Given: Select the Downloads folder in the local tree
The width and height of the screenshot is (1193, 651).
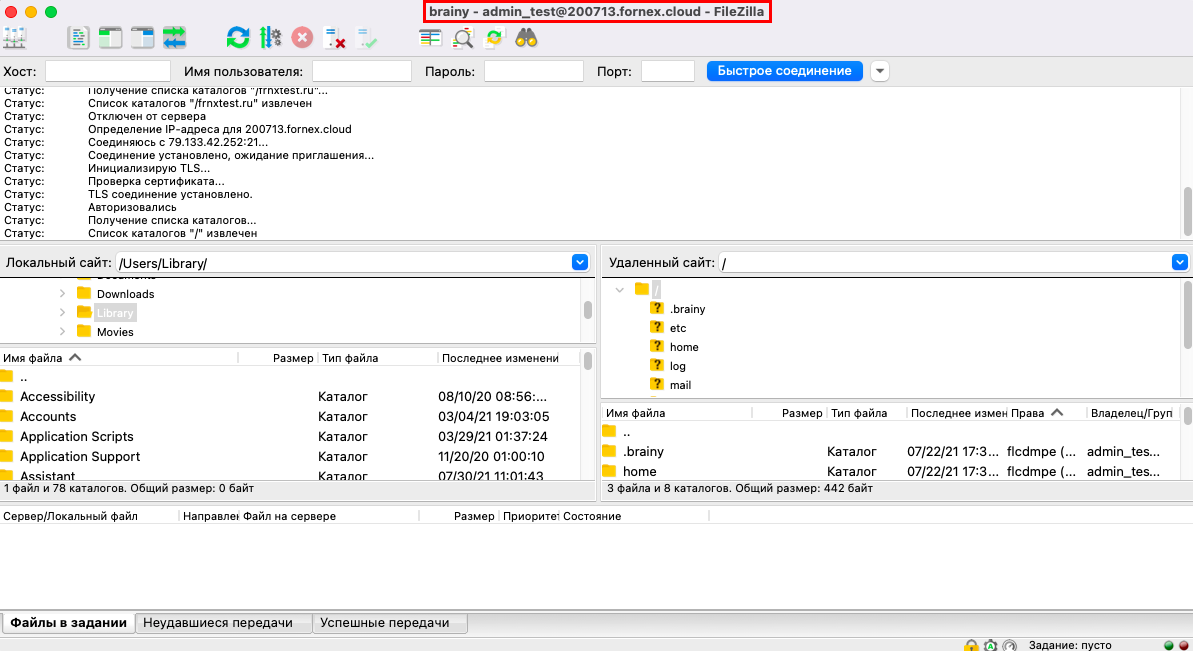Looking at the screenshot, I should tap(125, 294).
